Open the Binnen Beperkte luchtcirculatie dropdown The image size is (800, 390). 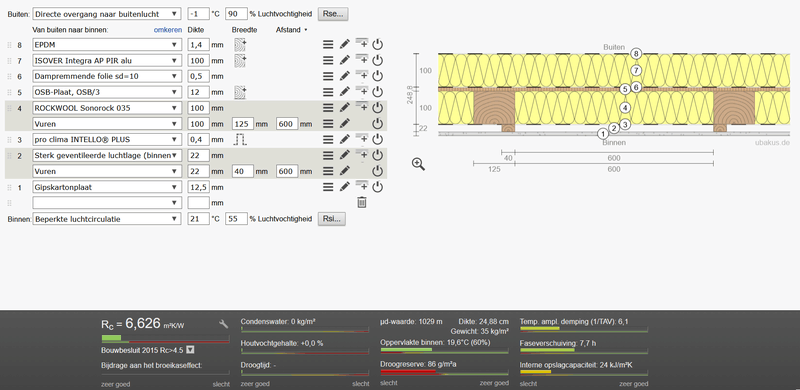(x=107, y=219)
